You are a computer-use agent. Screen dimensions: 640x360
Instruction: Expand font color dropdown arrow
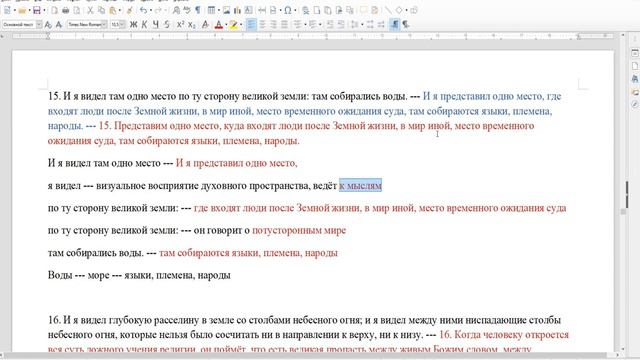tap(227, 24)
